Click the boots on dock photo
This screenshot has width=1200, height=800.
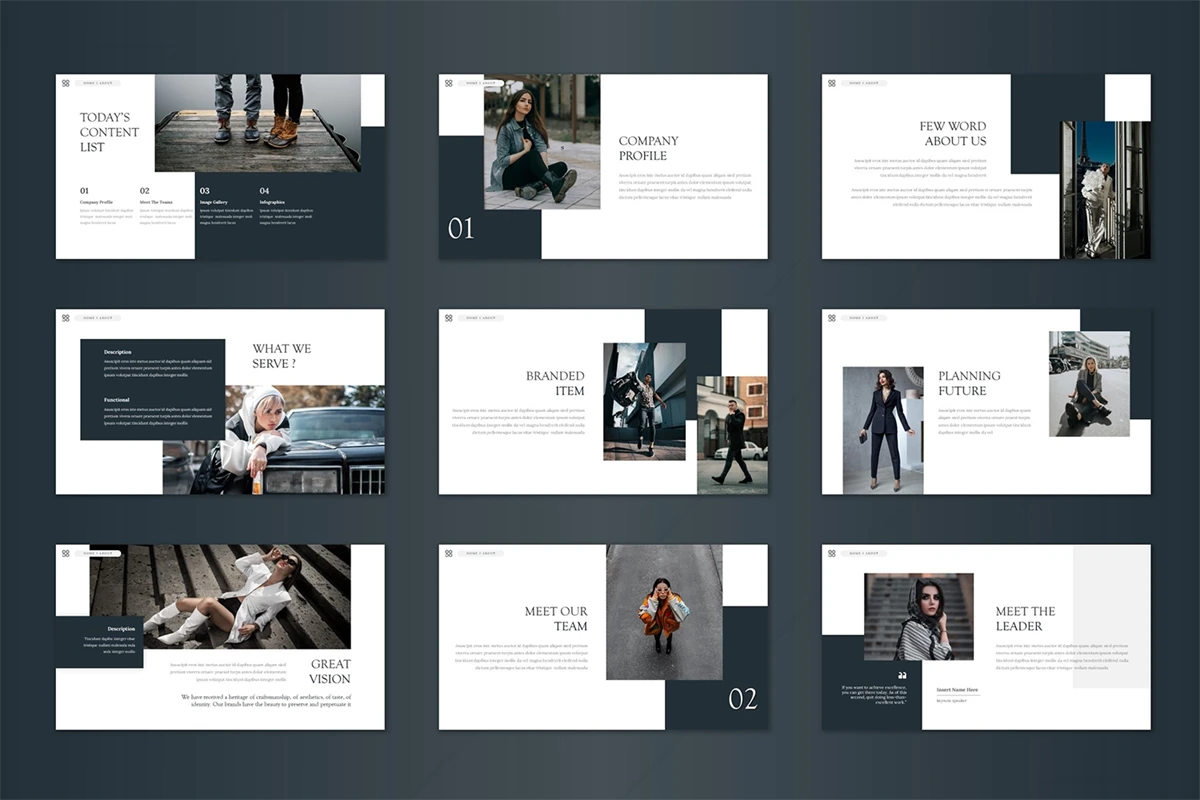(257, 122)
